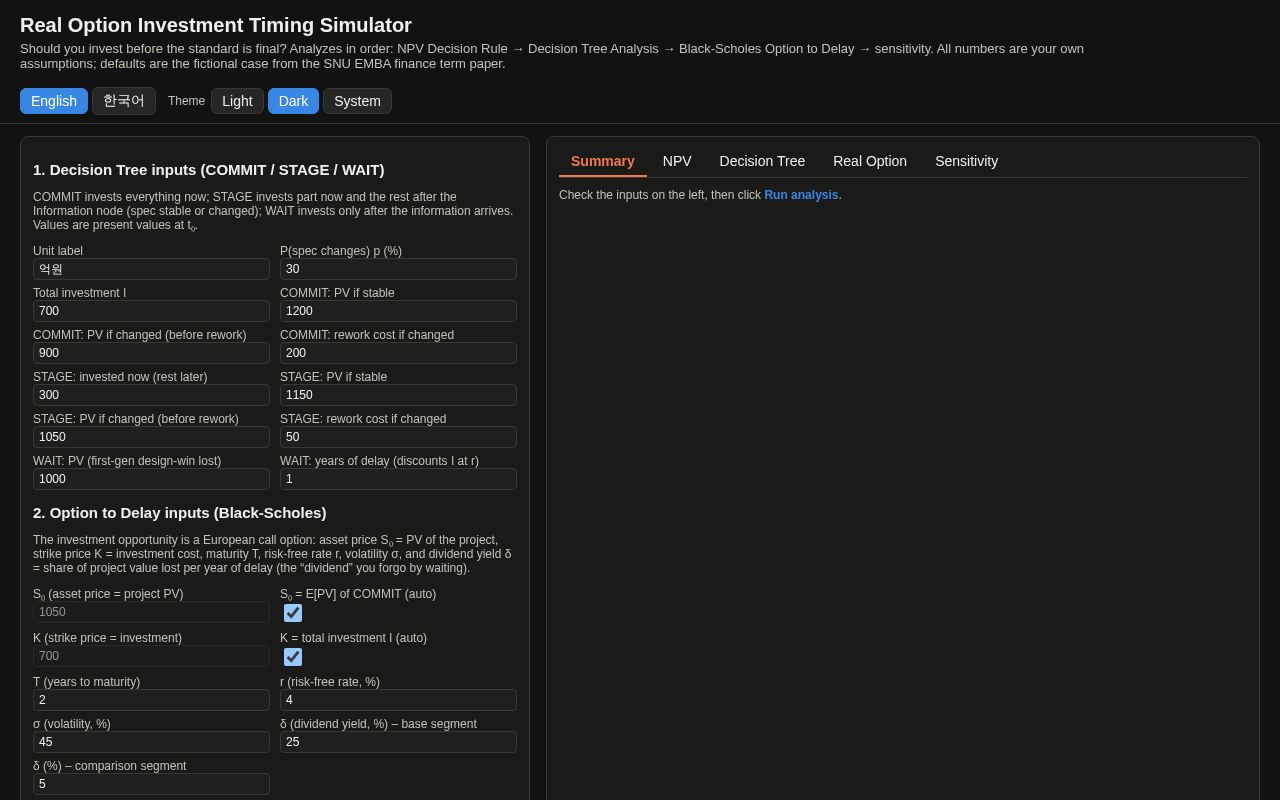Image resolution: width=1280 pixels, height=800 pixels.
Task: Click WAIT: years of delay field
Action: (398, 479)
